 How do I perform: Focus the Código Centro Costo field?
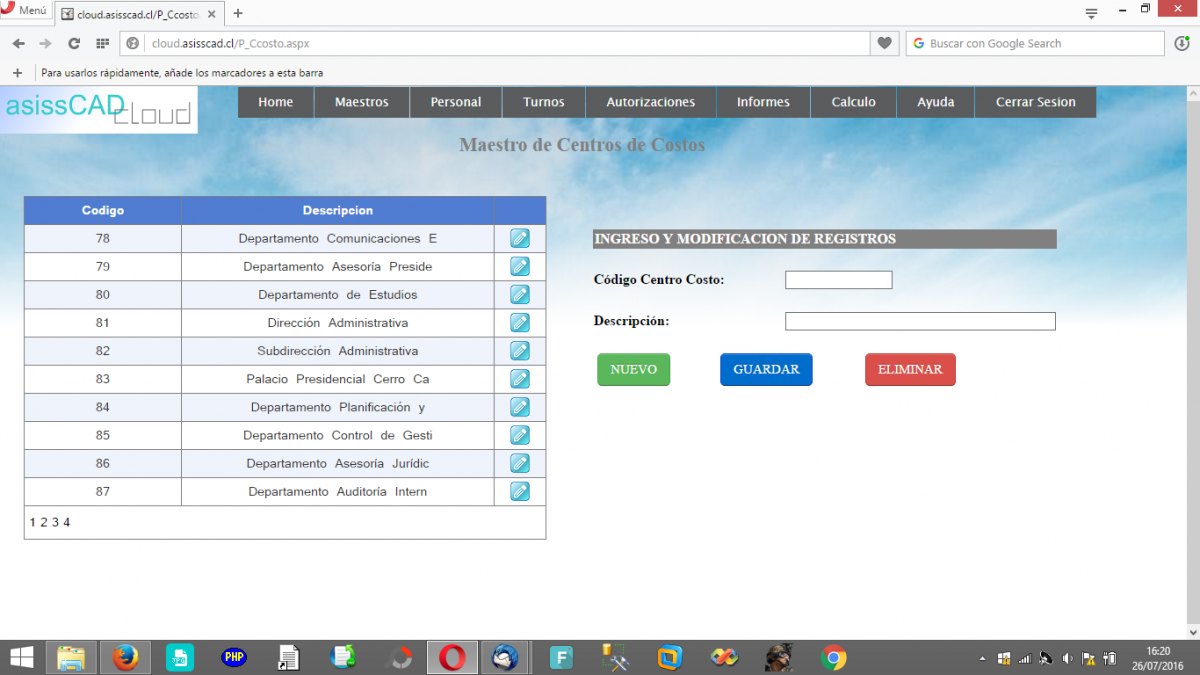click(x=838, y=280)
